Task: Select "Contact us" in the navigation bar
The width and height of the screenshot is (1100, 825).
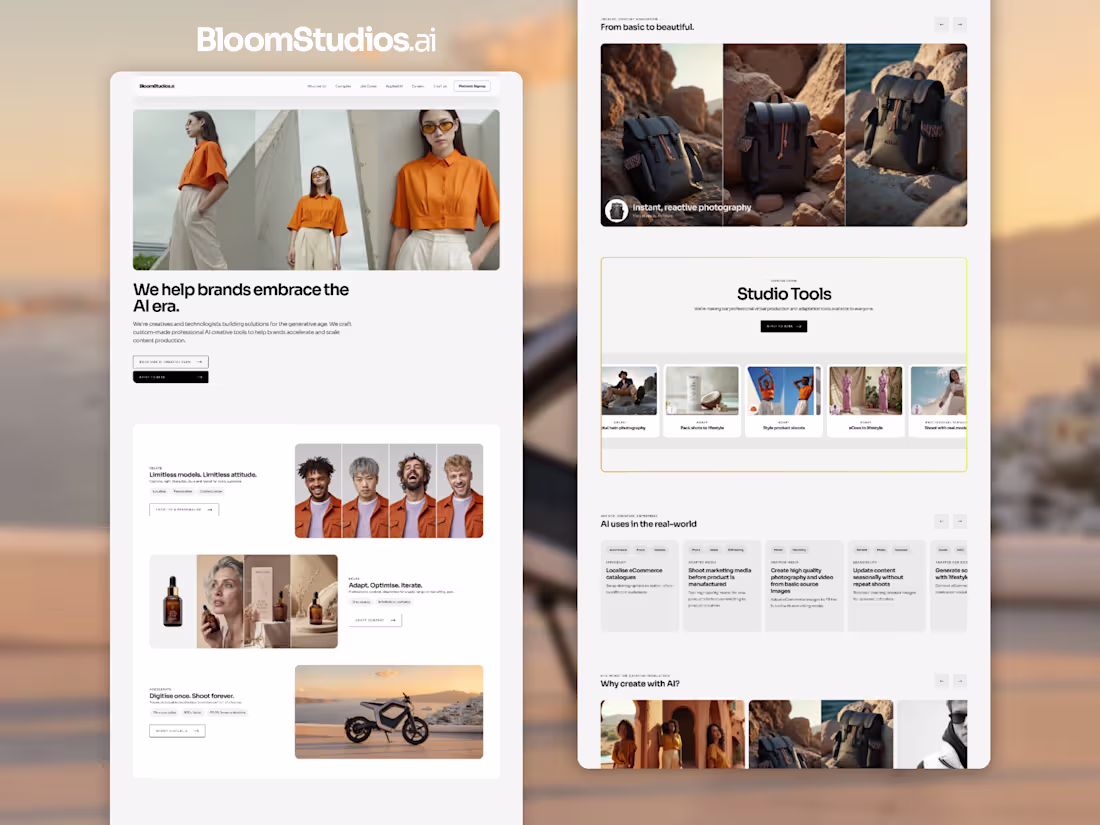Action: [441, 86]
